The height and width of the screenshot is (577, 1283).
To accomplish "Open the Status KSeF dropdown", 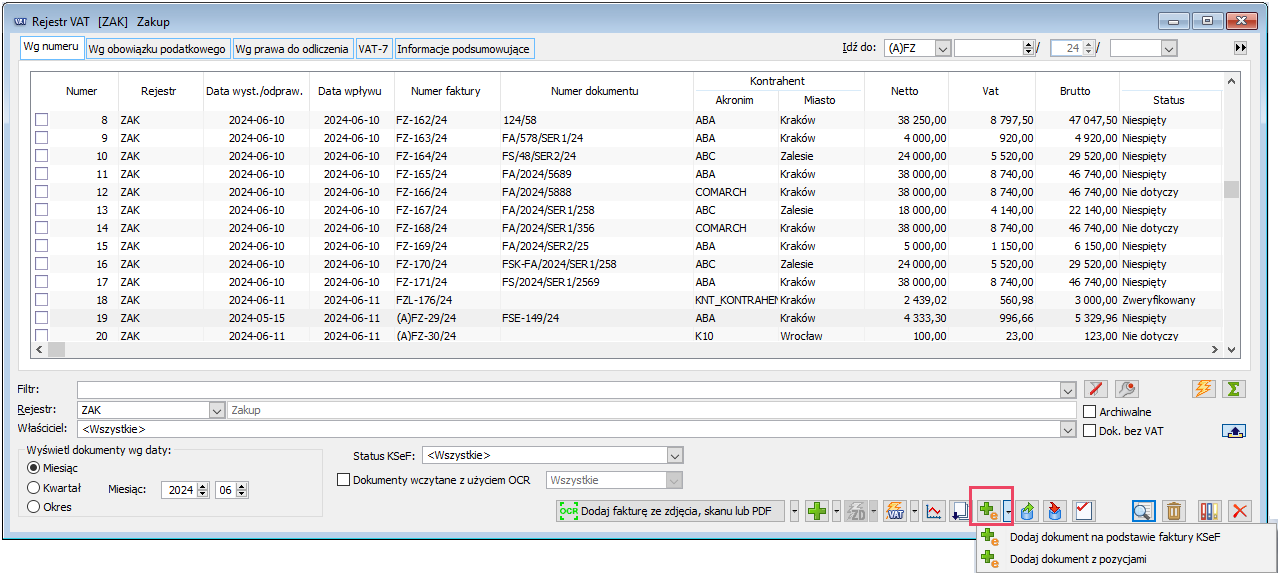I will click(674, 456).
